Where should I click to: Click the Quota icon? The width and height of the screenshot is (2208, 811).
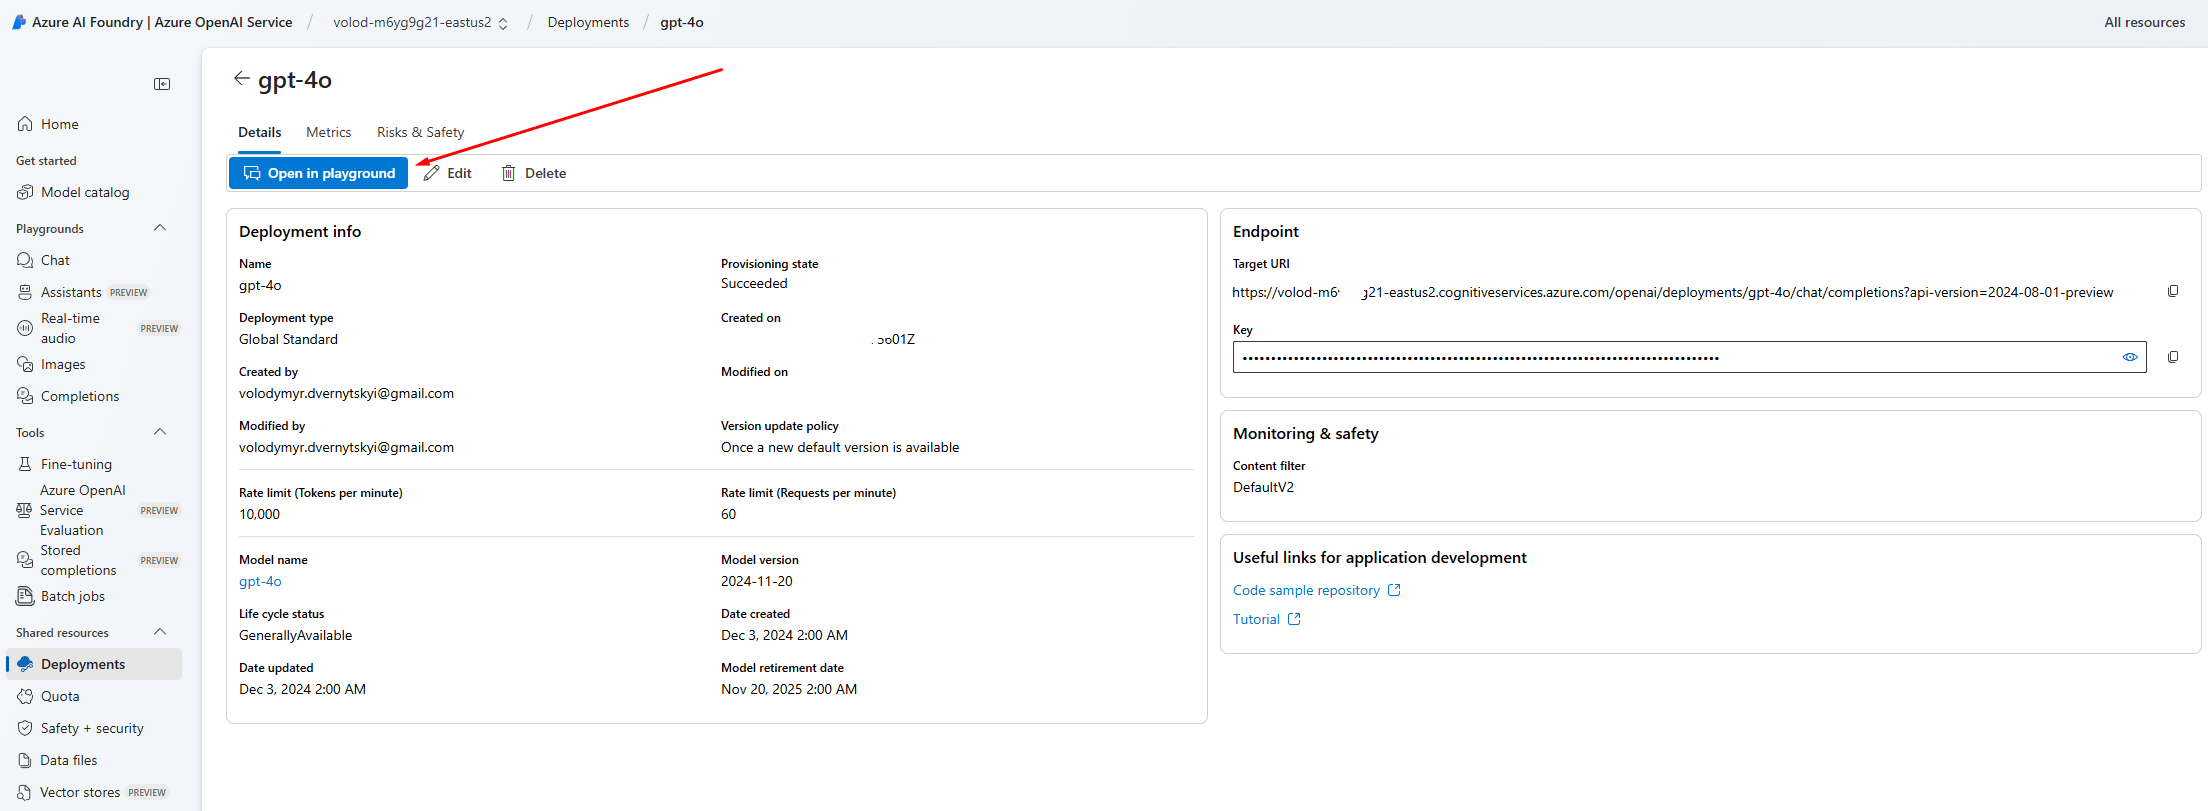click(x=25, y=696)
